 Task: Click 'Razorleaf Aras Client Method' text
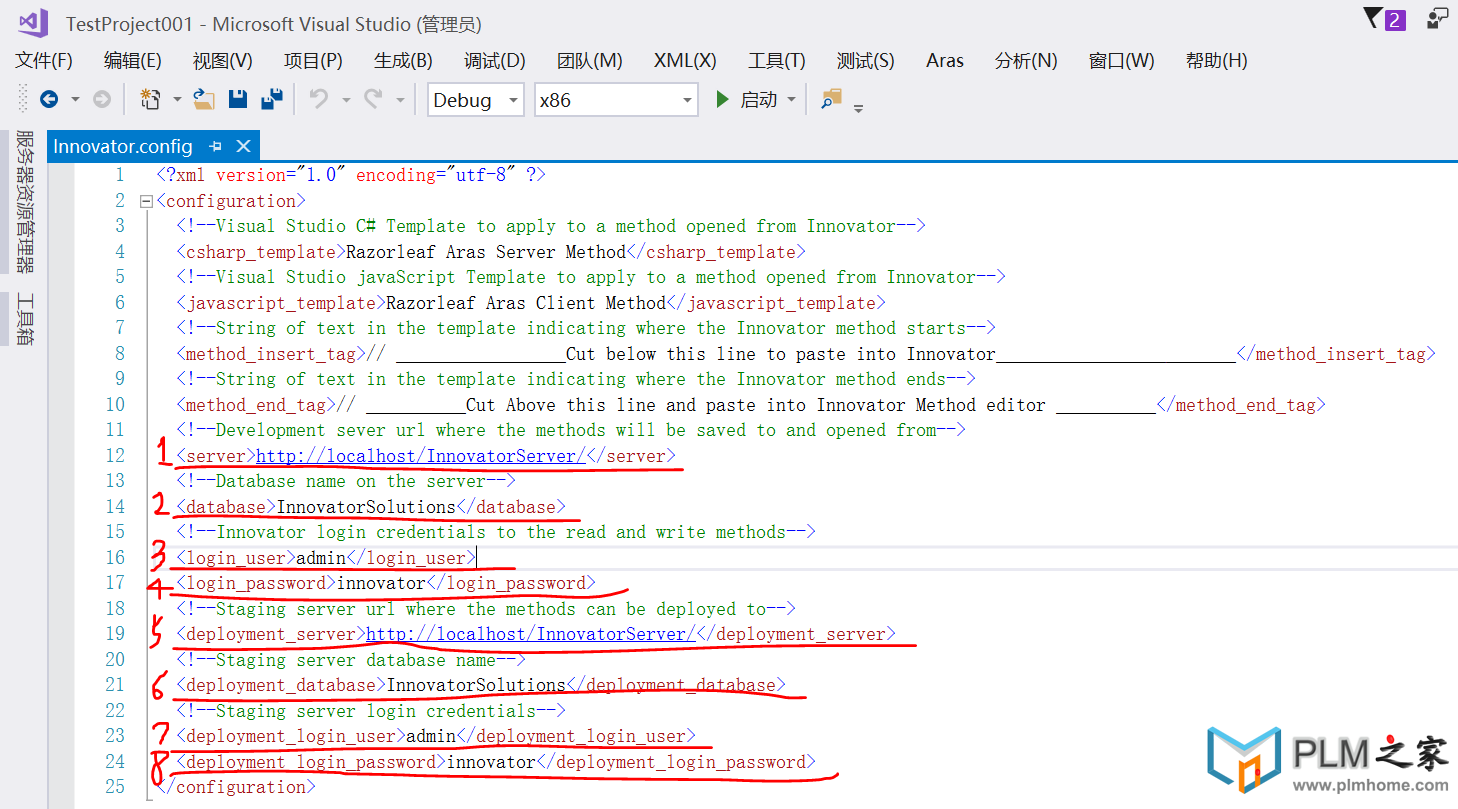[x=526, y=303]
